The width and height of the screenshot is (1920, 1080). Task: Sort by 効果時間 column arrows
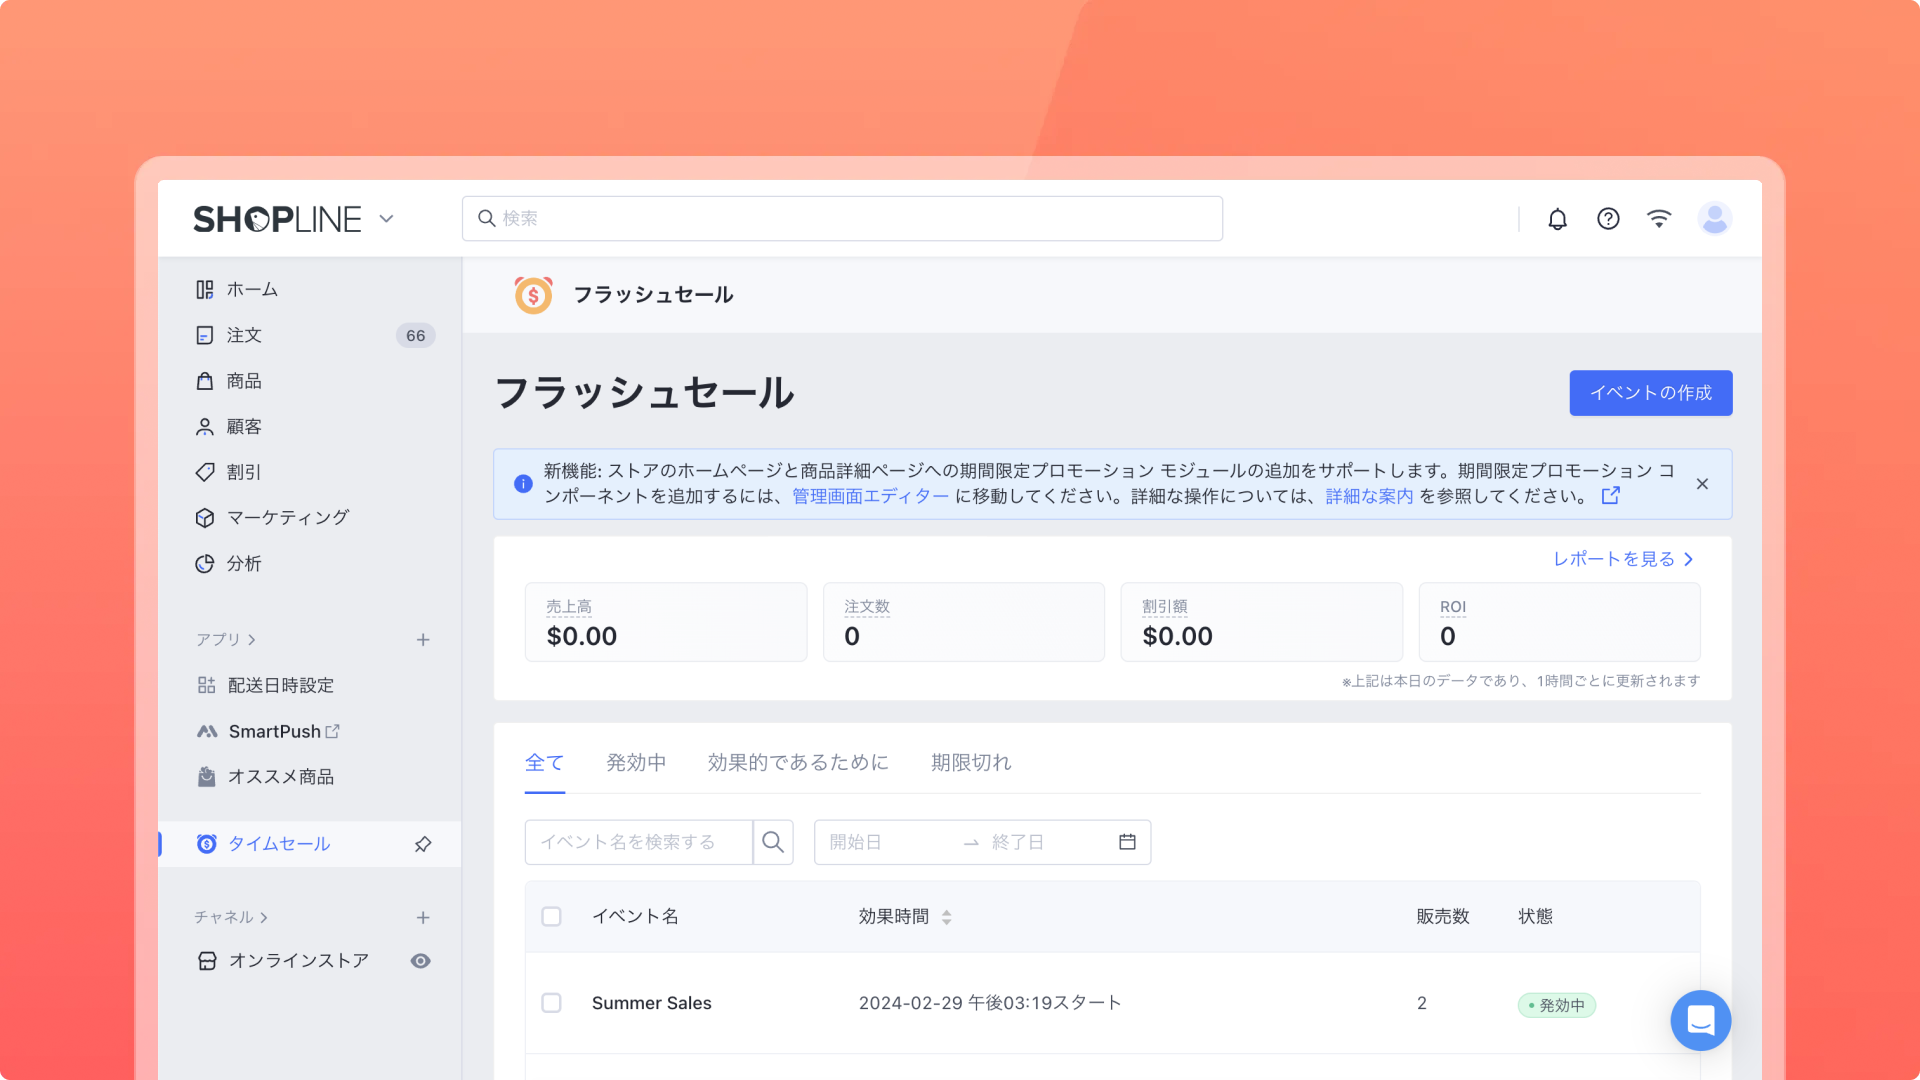click(x=946, y=917)
